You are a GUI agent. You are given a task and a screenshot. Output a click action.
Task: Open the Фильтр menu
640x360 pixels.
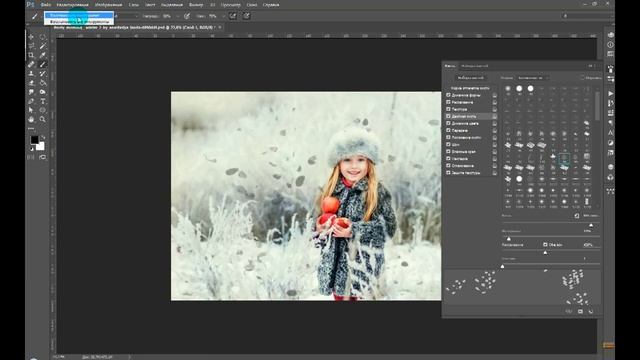pos(196,4)
